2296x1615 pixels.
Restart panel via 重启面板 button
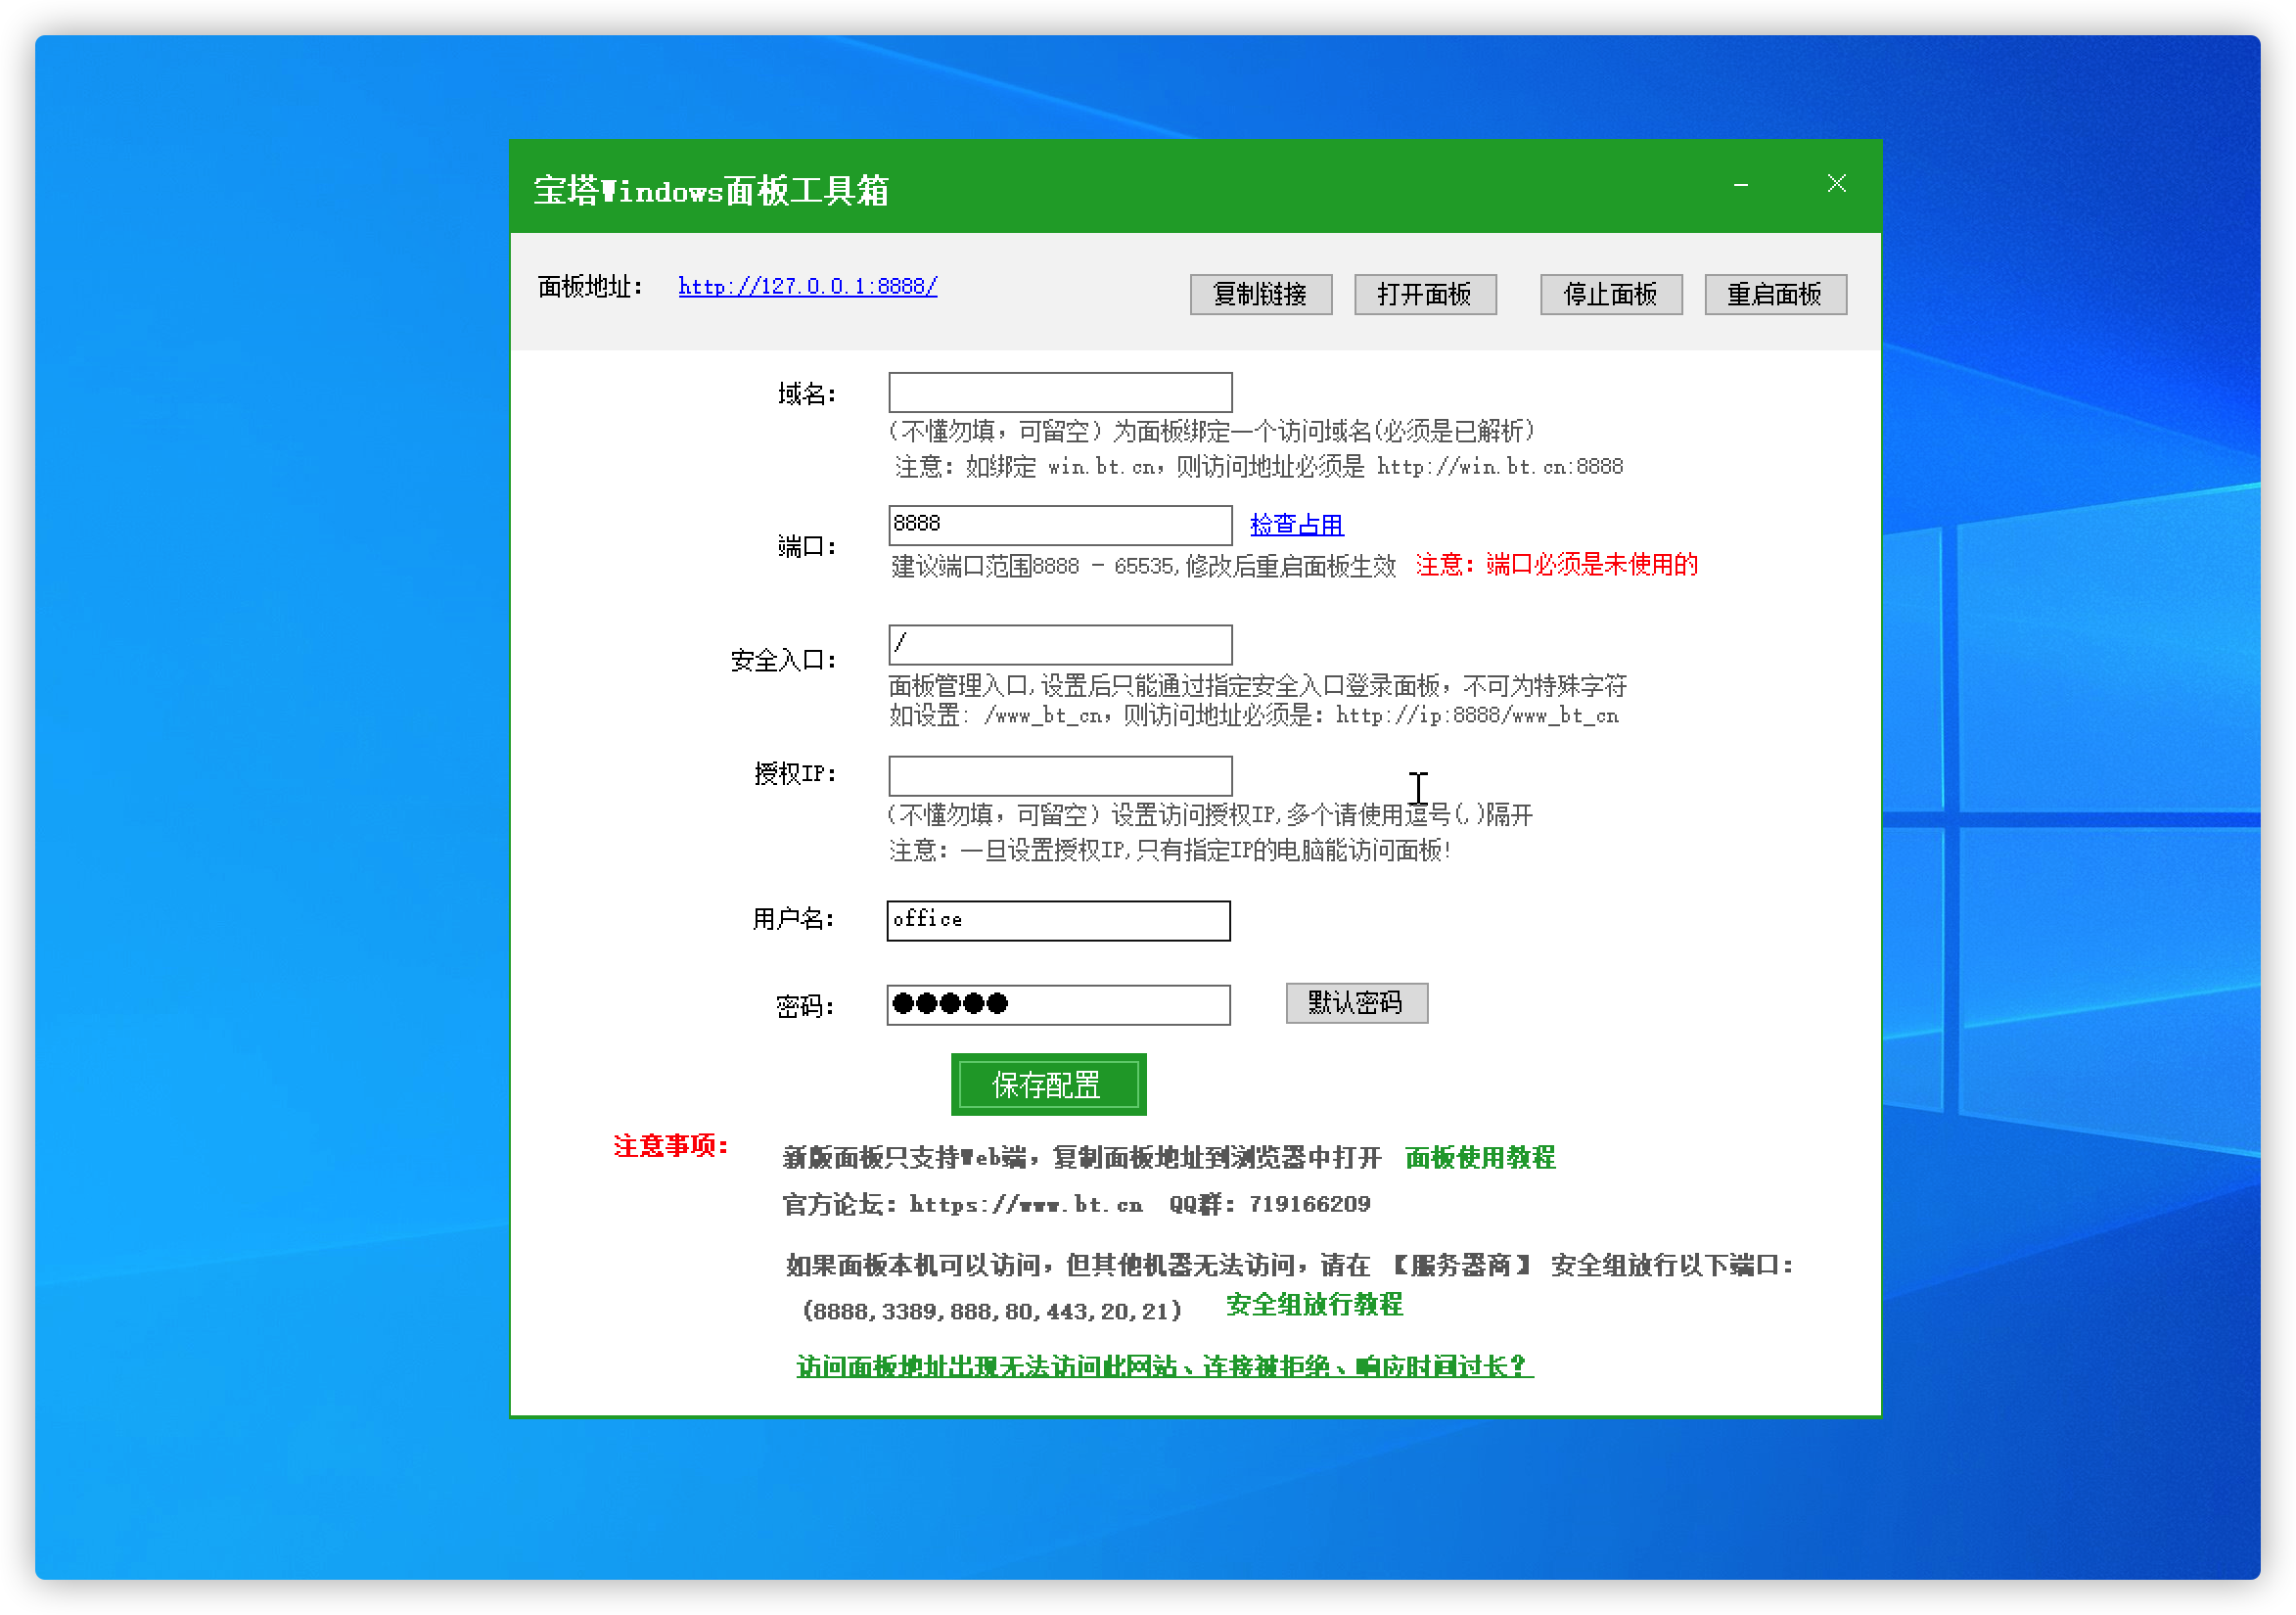point(1775,293)
